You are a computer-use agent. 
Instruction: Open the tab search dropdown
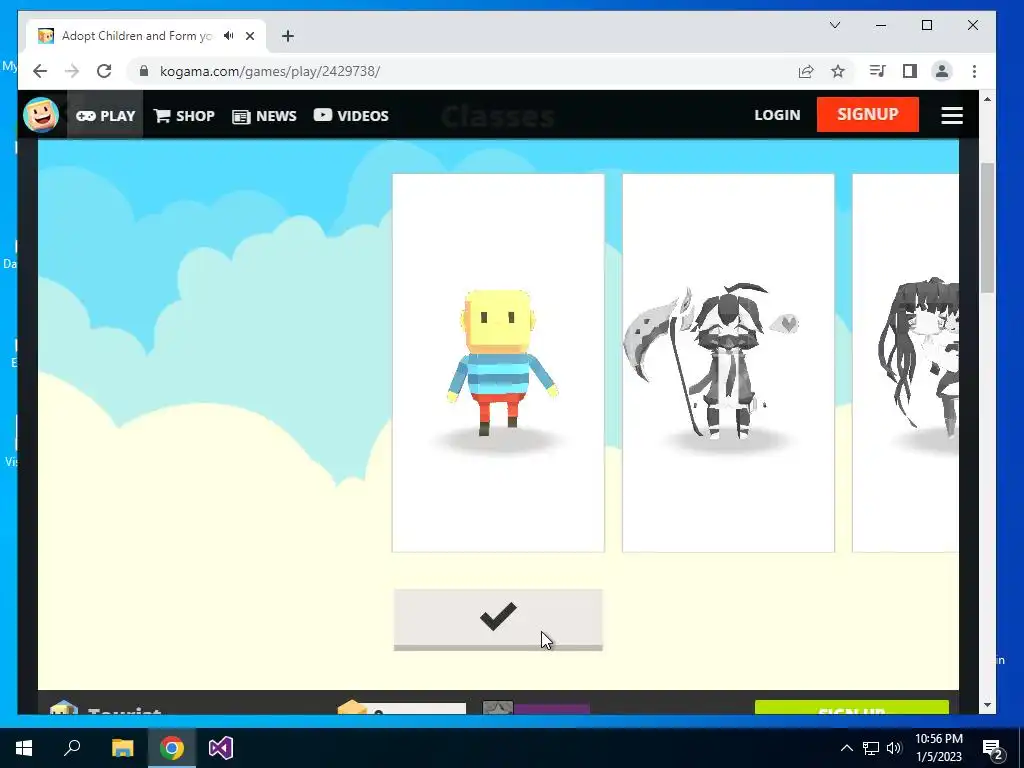pyautogui.click(x=835, y=25)
